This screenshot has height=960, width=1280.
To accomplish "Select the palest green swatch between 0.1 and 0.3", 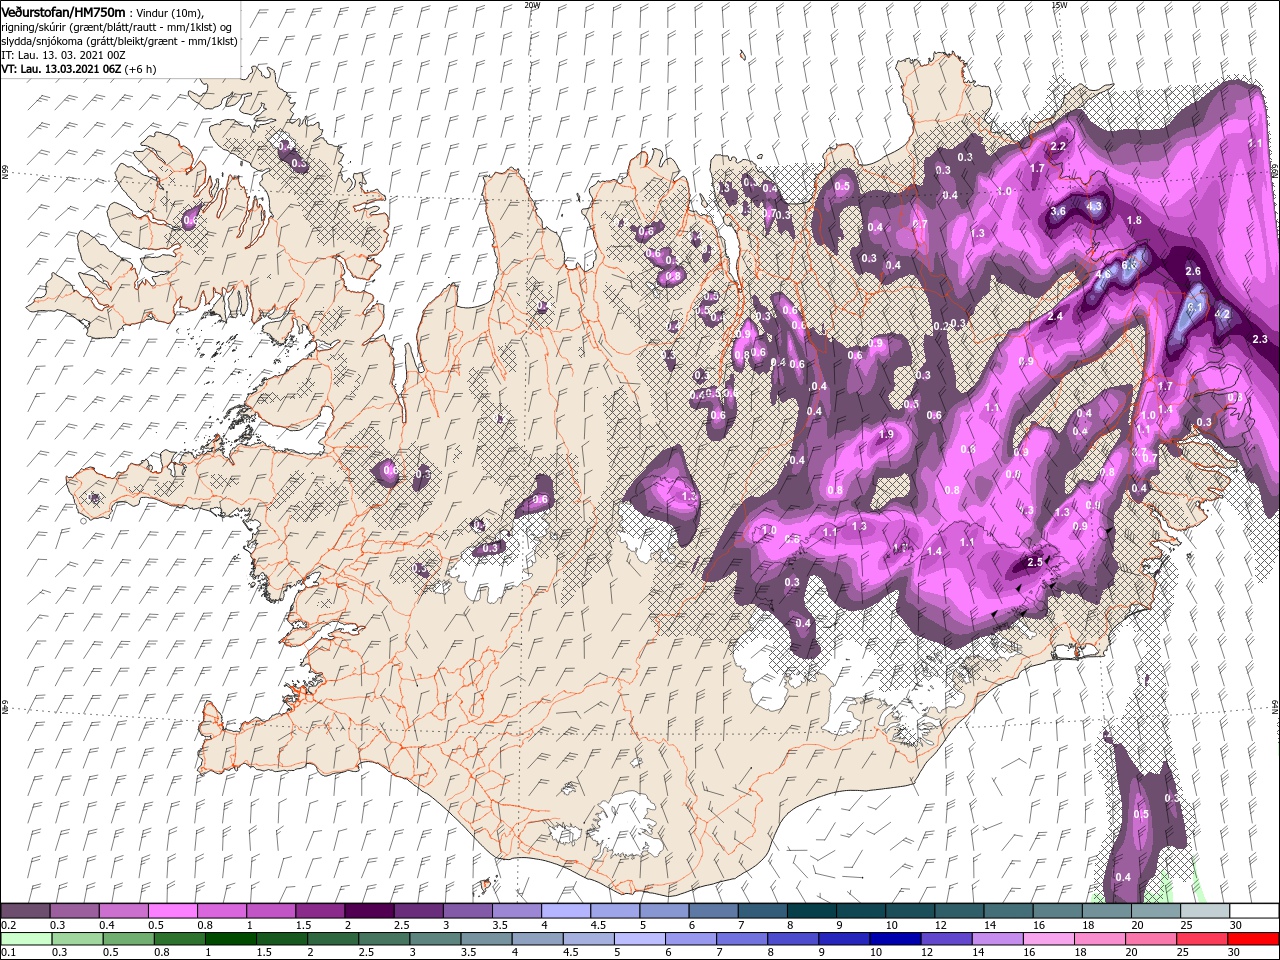I will (25, 939).
